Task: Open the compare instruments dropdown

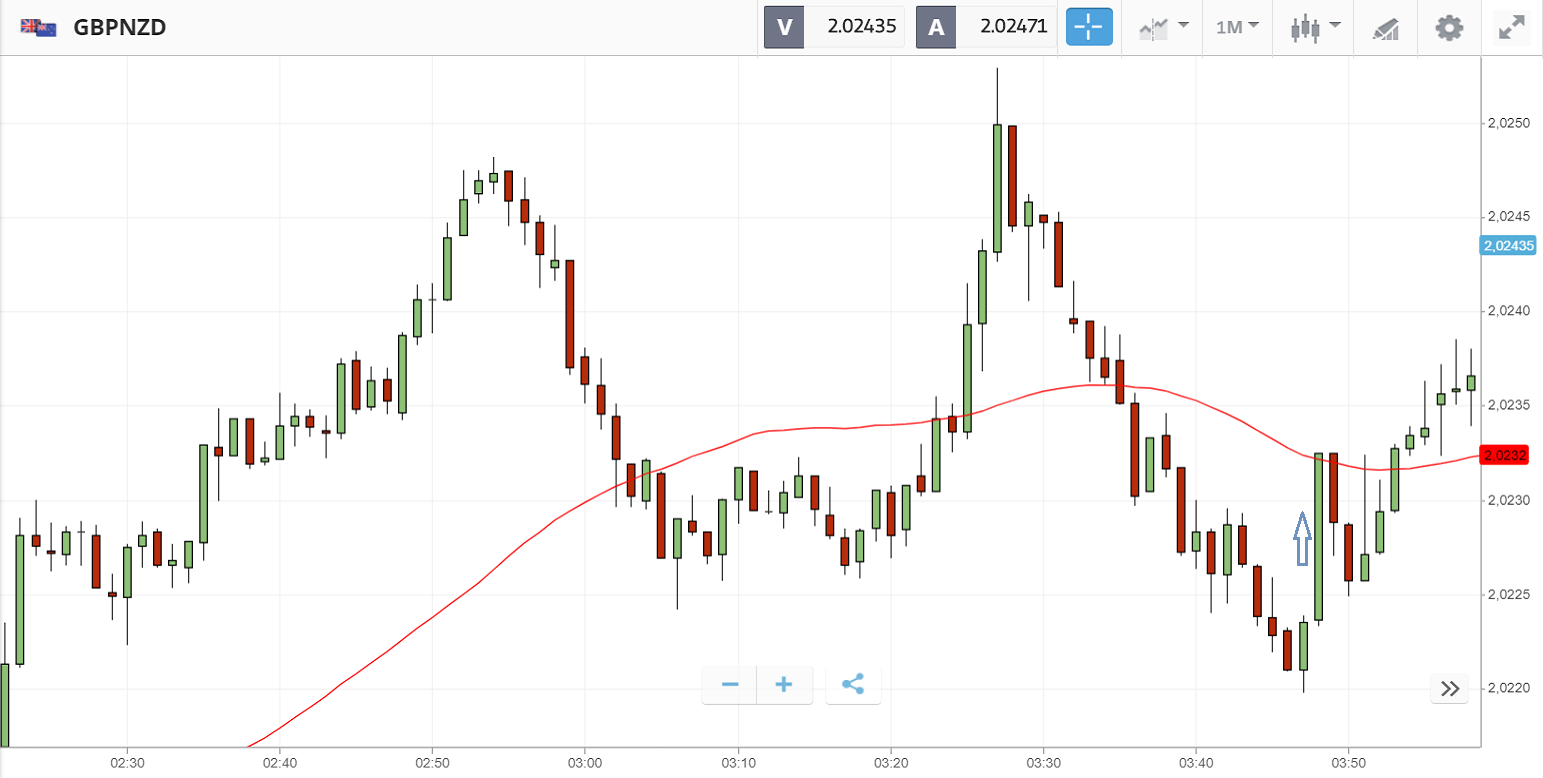Action: [x=1164, y=27]
